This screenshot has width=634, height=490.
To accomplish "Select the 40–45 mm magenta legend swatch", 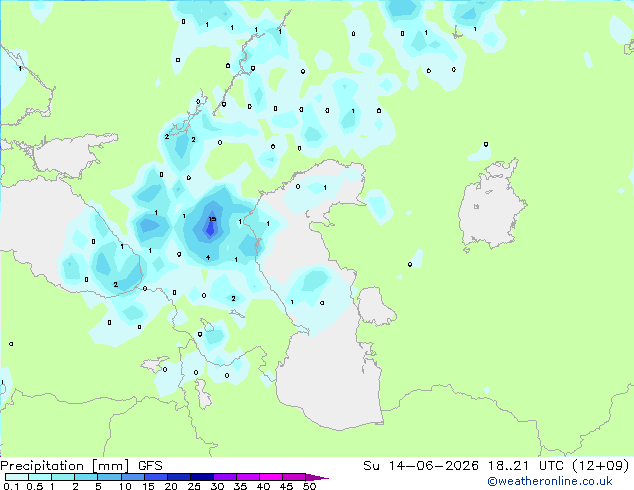I will tap(271, 477).
